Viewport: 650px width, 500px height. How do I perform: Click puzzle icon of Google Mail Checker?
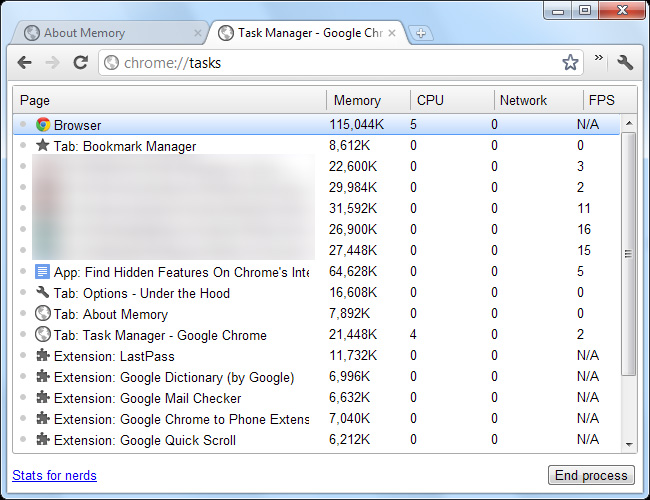43,397
